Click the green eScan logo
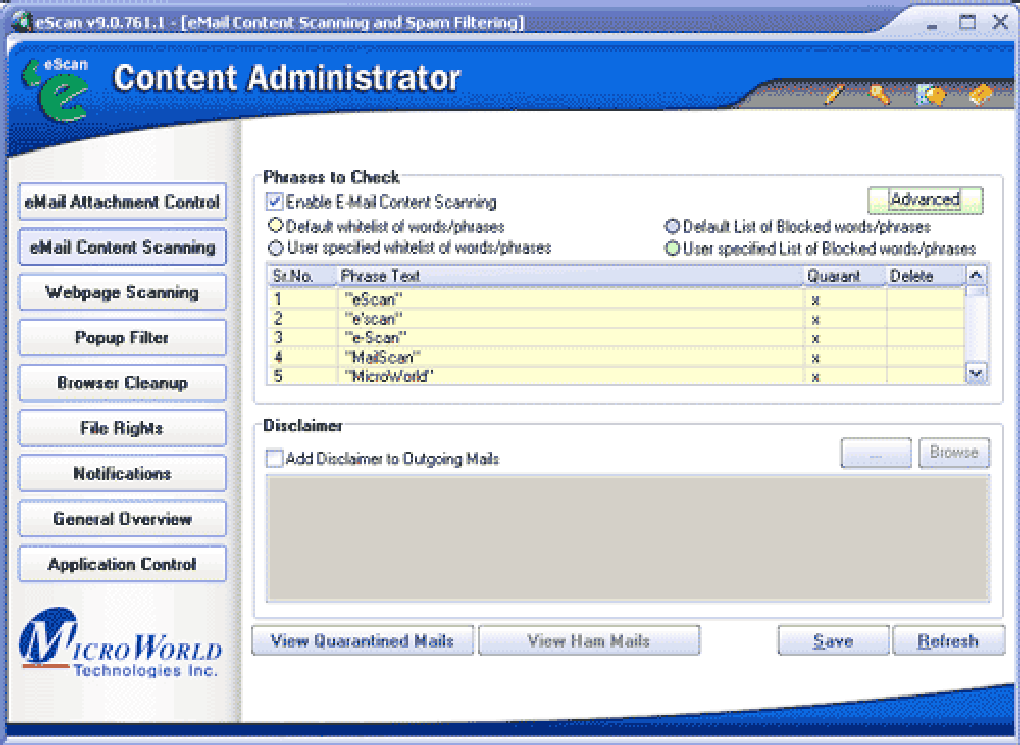The image size is (1020, 745). pos(55,90)
